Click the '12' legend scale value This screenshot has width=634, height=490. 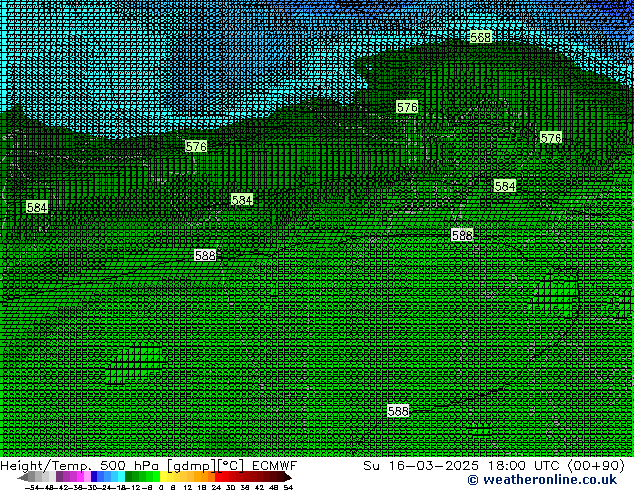[x=187, y=488]
